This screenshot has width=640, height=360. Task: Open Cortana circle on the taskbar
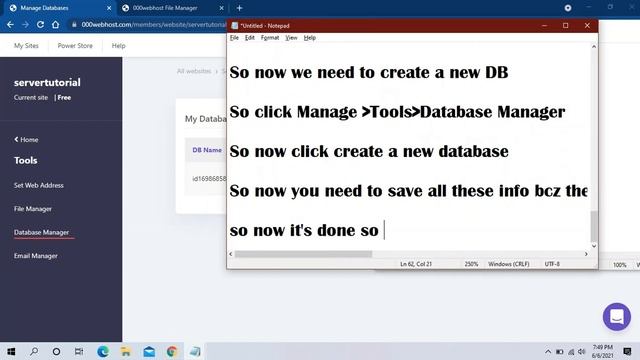(56, 351)
